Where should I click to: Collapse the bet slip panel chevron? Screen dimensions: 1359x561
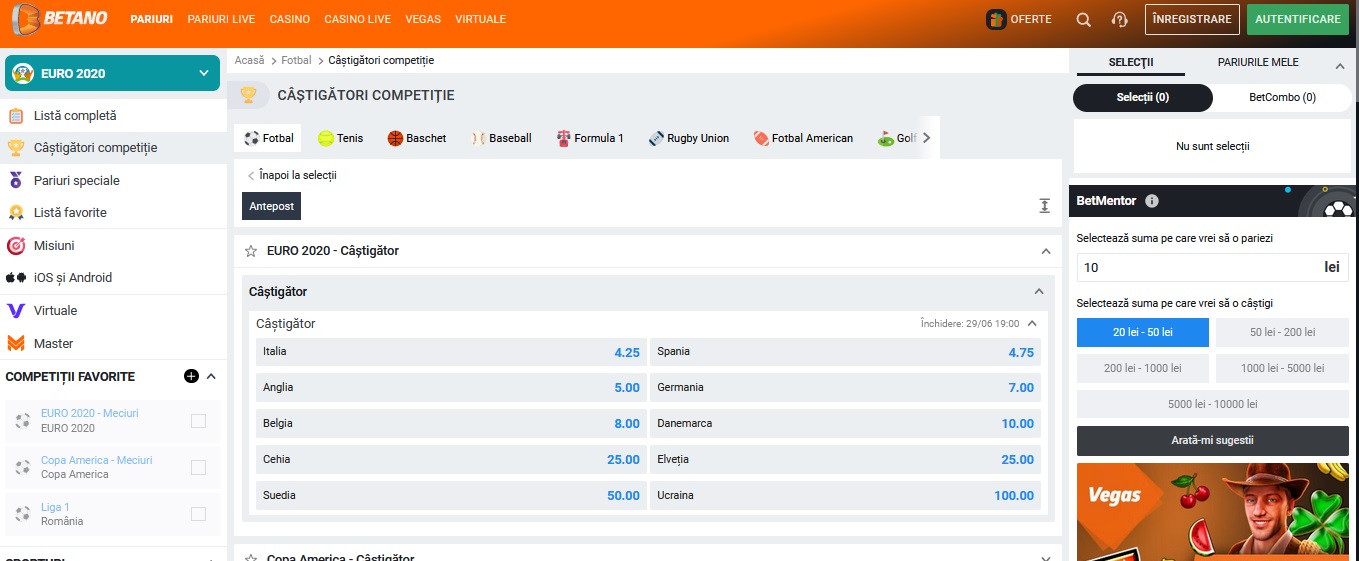[x=1340, y=66]
